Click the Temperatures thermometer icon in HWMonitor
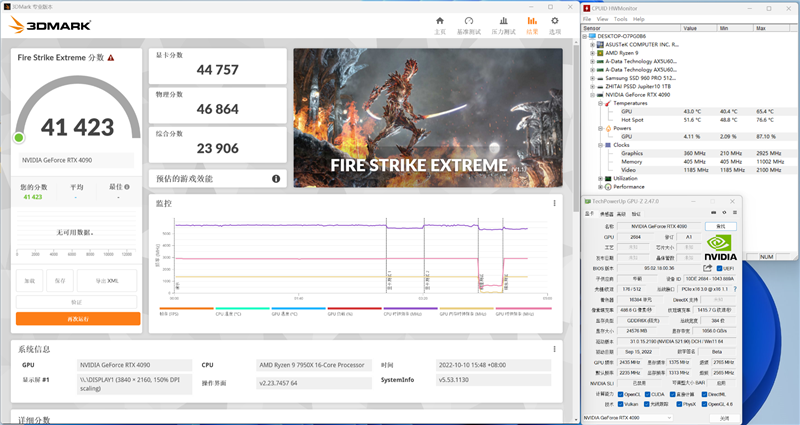Screen dimensions: 800x425 click(x=608, y=103)
